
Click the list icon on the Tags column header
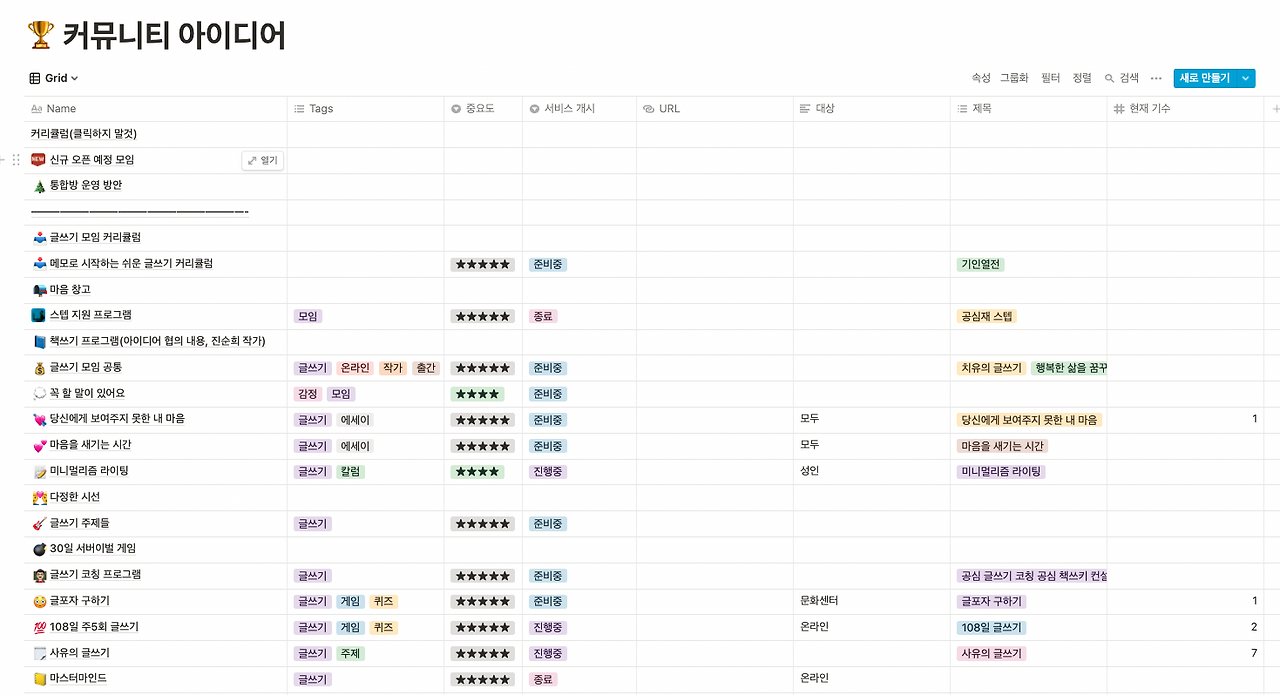(x=297, y=108)
